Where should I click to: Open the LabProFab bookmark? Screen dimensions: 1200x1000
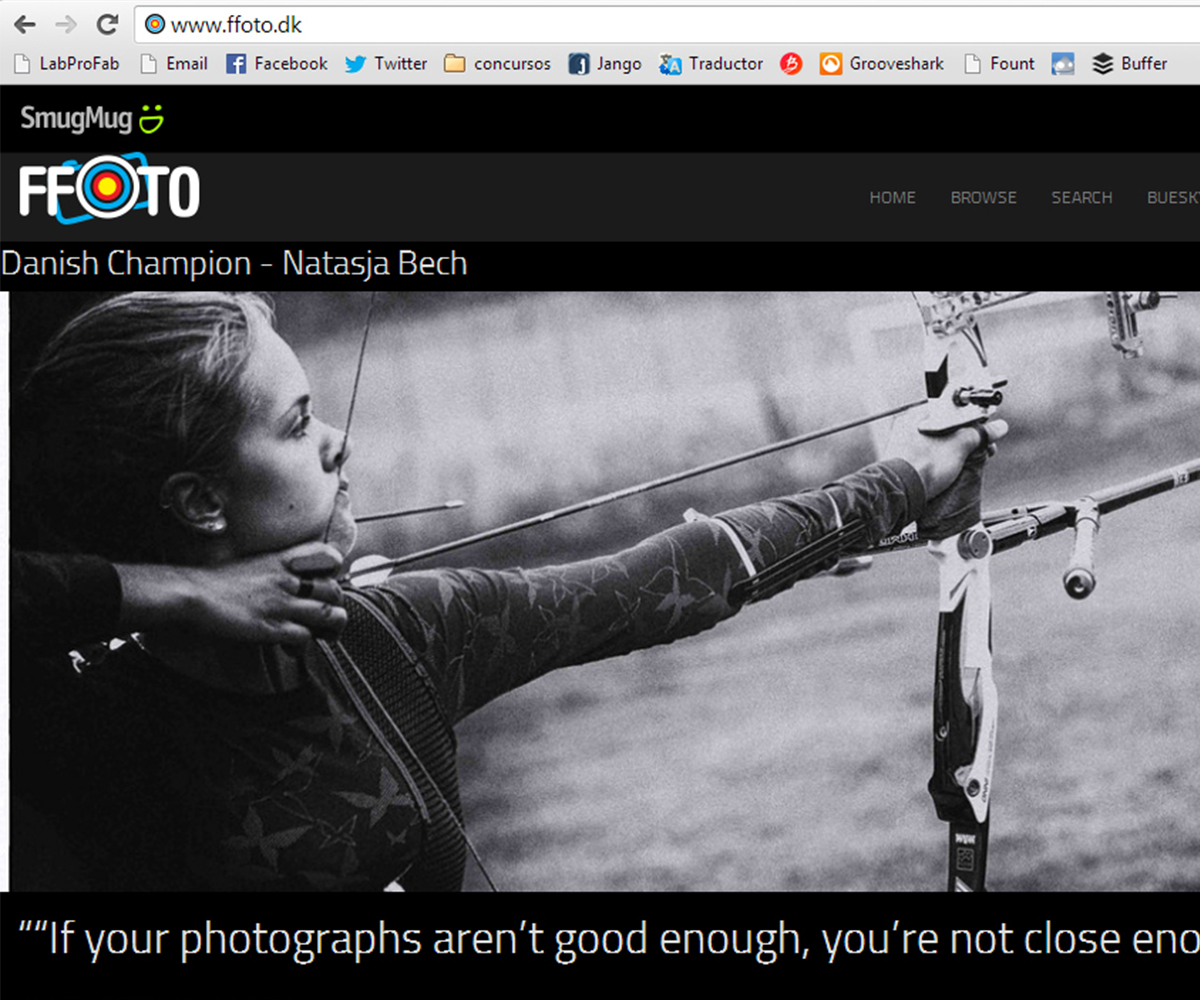67,64
